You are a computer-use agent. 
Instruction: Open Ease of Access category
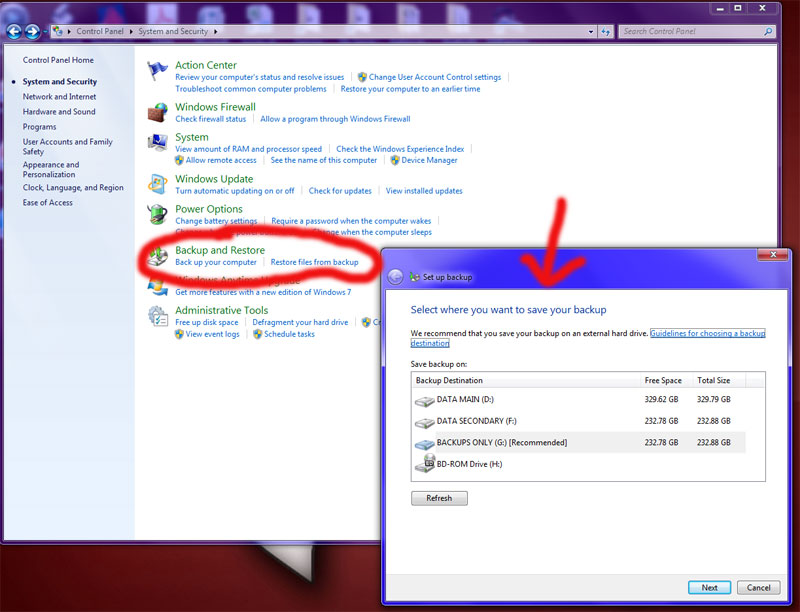pos(47,202)
